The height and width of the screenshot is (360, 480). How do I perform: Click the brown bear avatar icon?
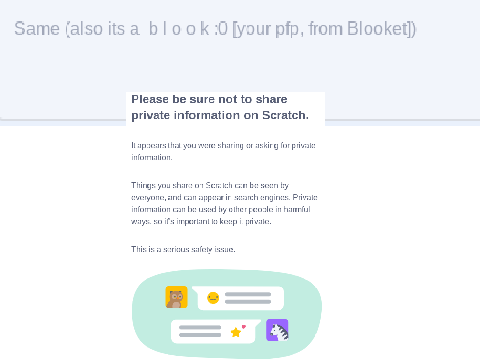tap(176, 297)
